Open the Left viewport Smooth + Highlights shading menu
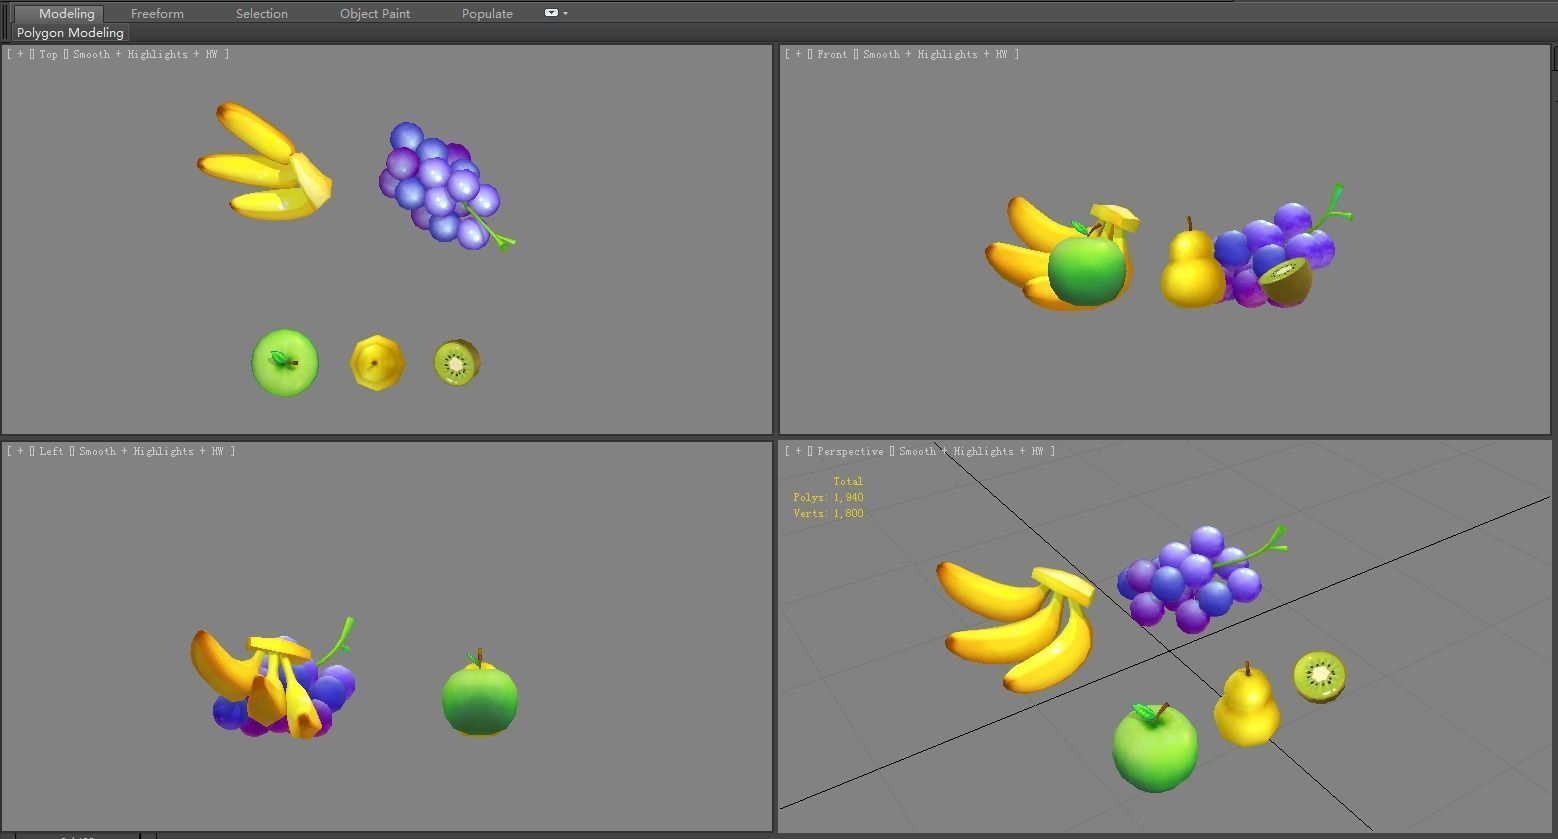Viewport: 1558px width, 839px height. [151, 451]
